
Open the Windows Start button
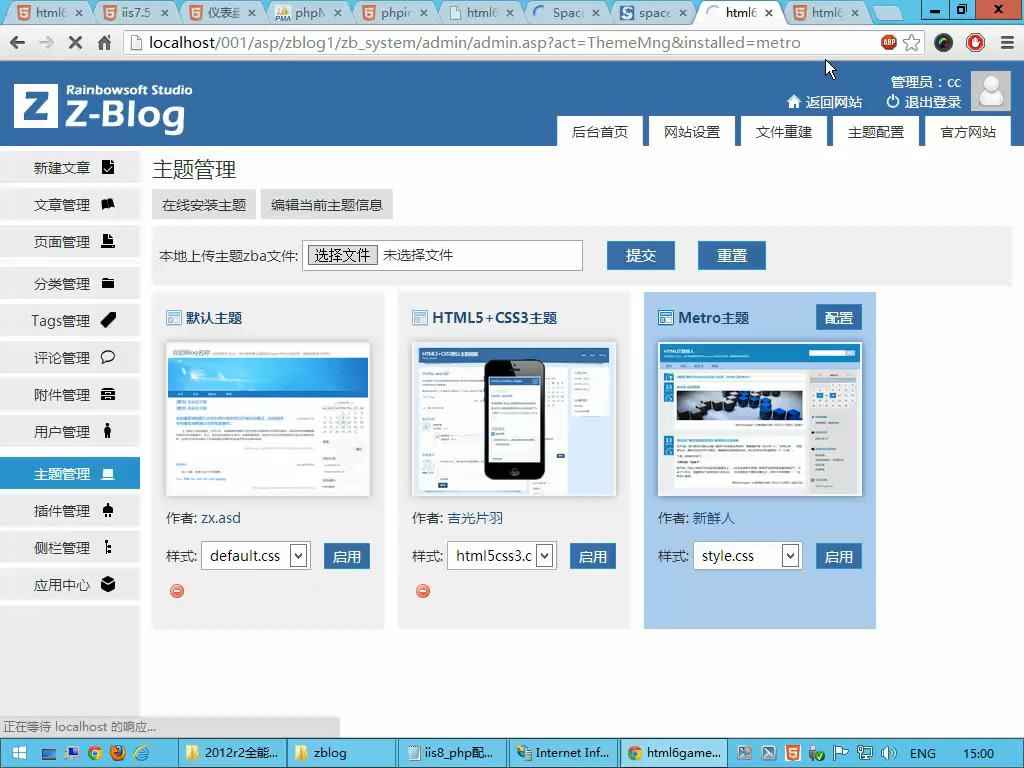pyautogui.click(x=18, y=753)
